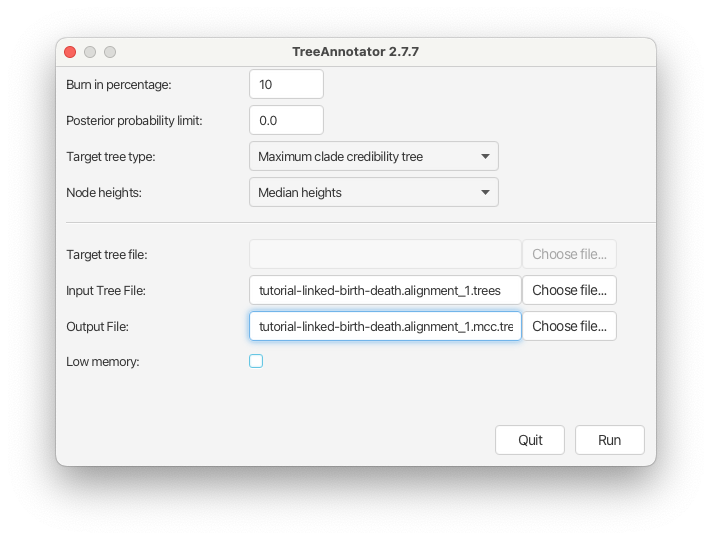Screen dimensions: 712x540
Task: Quit TreeAnnotator with the Quit button
Action: [x=530, y=440]
